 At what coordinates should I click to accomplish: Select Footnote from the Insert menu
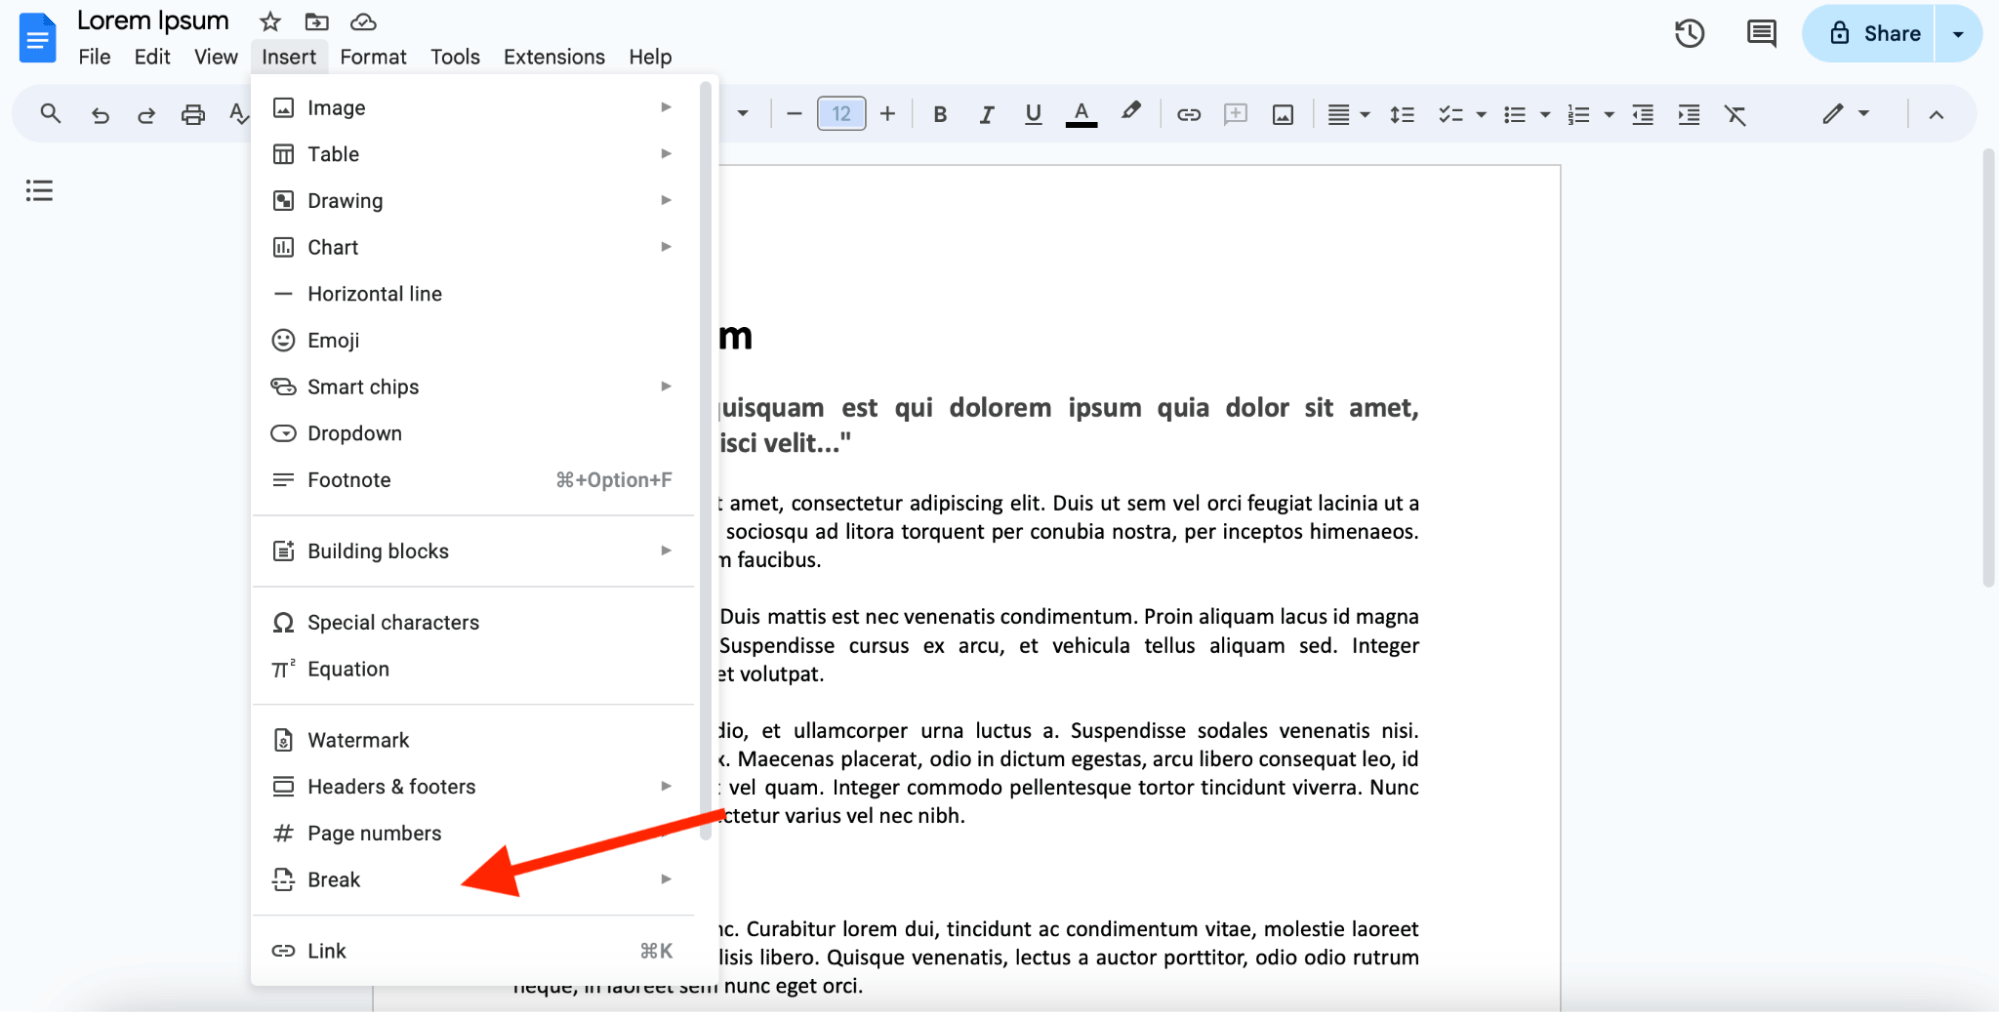(x=348, y=479)
